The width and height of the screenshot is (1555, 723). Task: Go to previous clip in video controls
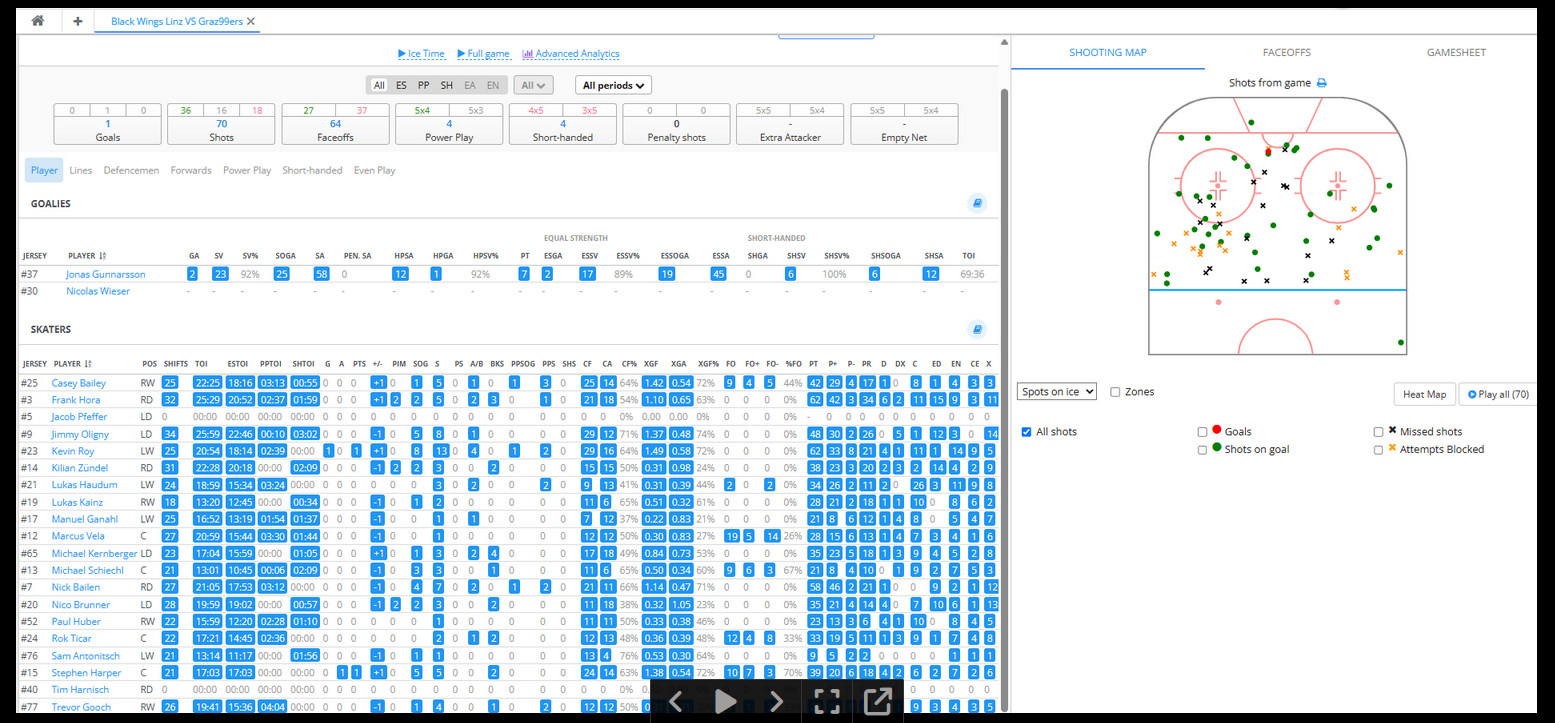point(676,701)
